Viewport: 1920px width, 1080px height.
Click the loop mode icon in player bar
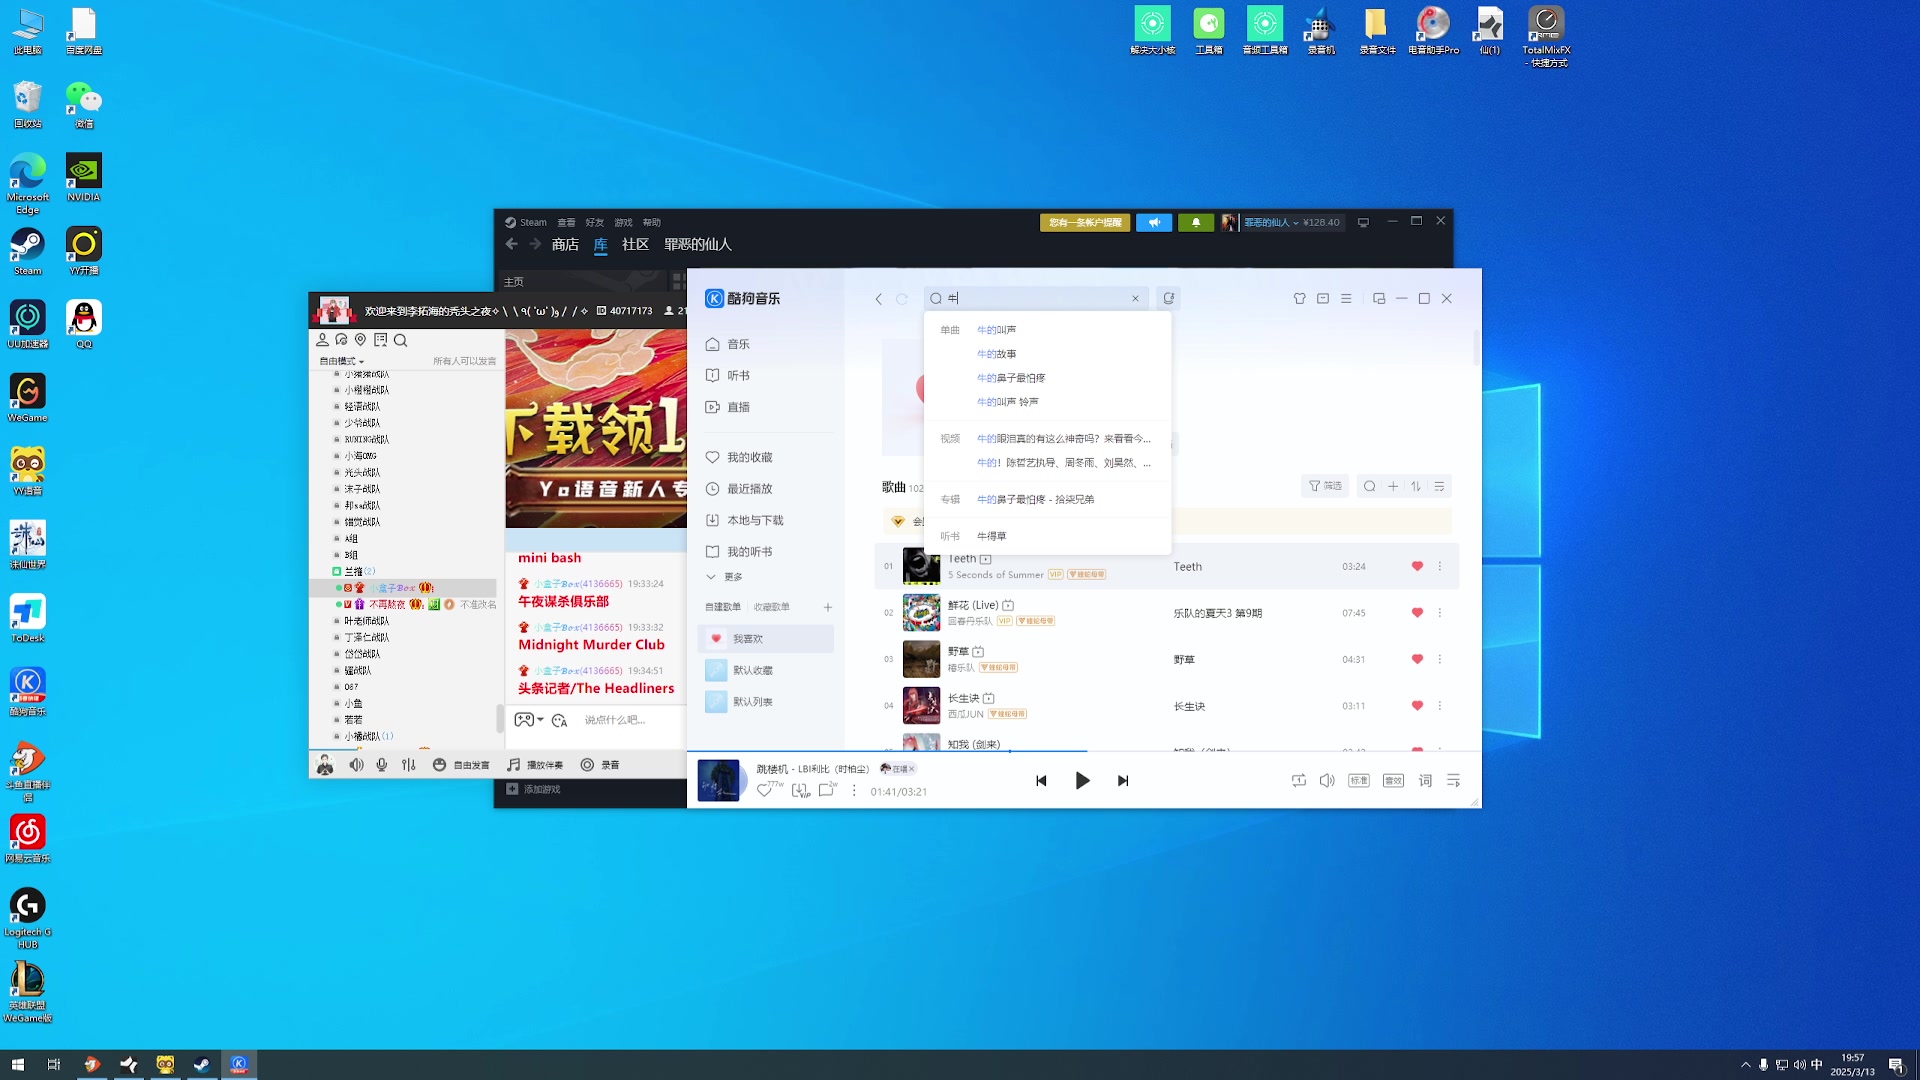point(1298,781)
